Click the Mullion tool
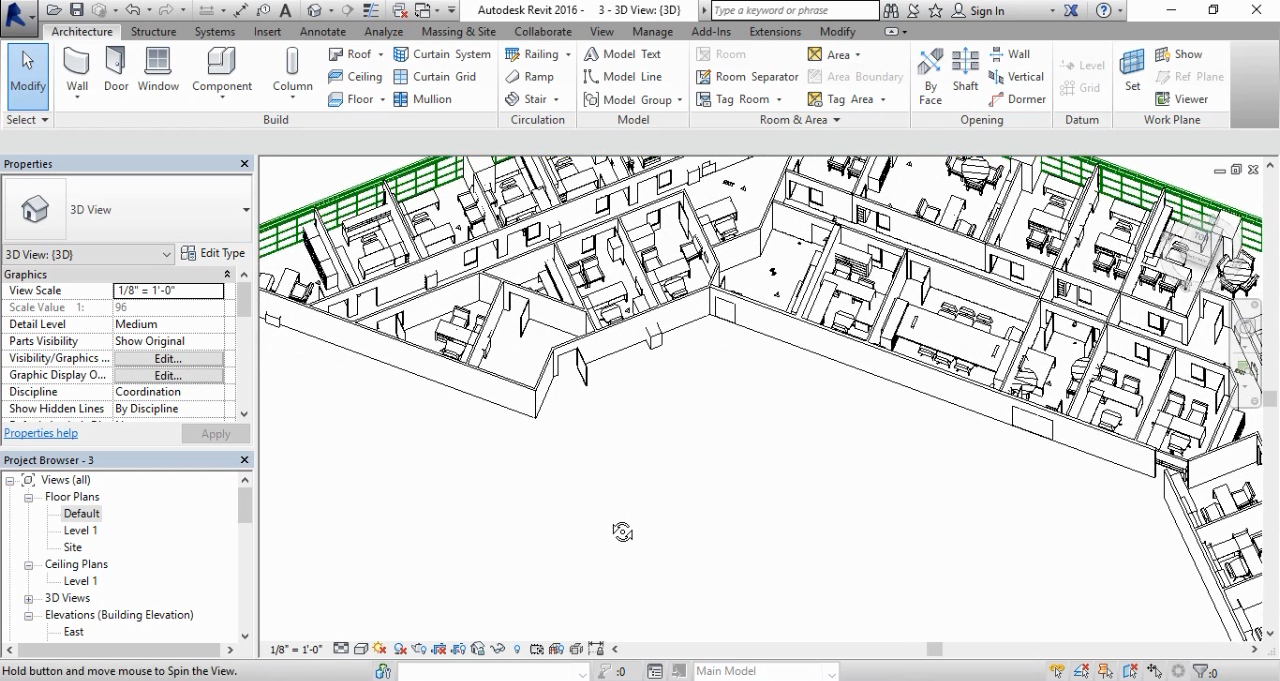1280x681 pixels. 422,99
